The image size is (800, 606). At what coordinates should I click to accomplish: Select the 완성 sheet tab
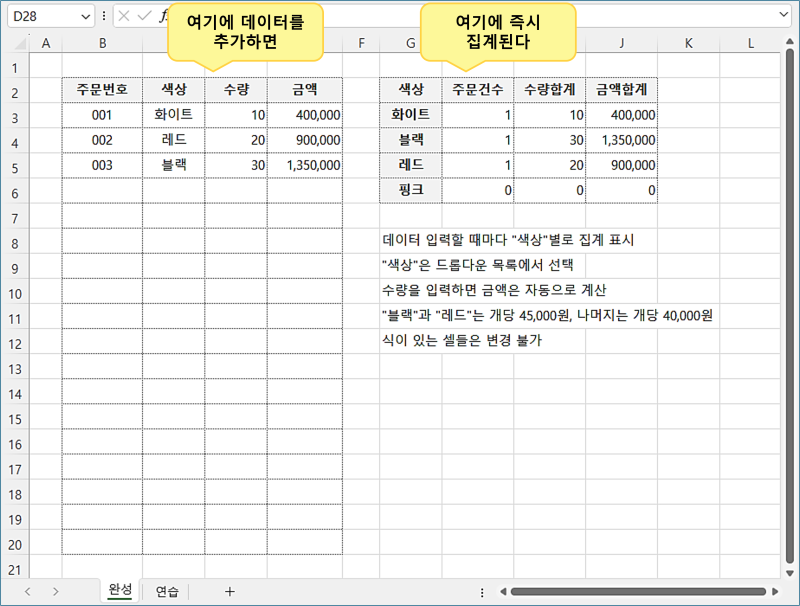119,591
